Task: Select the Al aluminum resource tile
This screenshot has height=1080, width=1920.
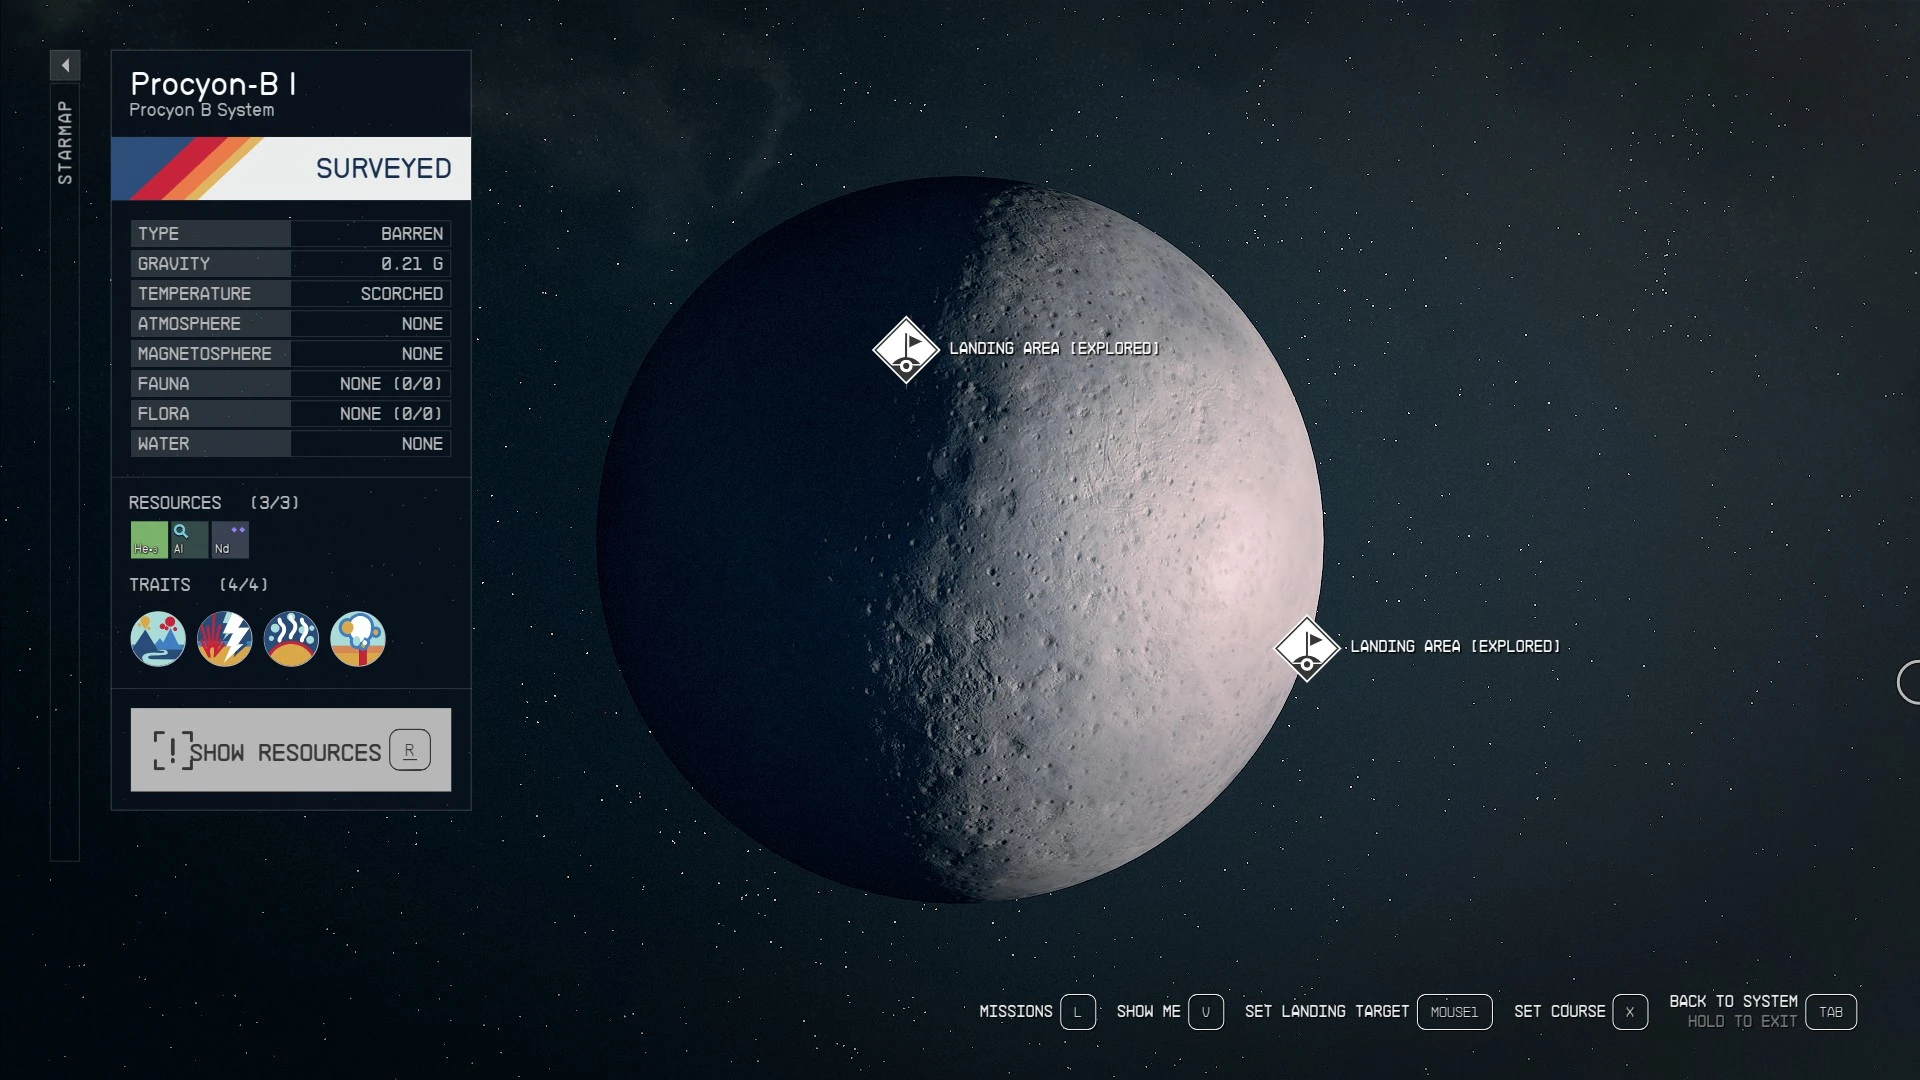Action: point(189,540)
